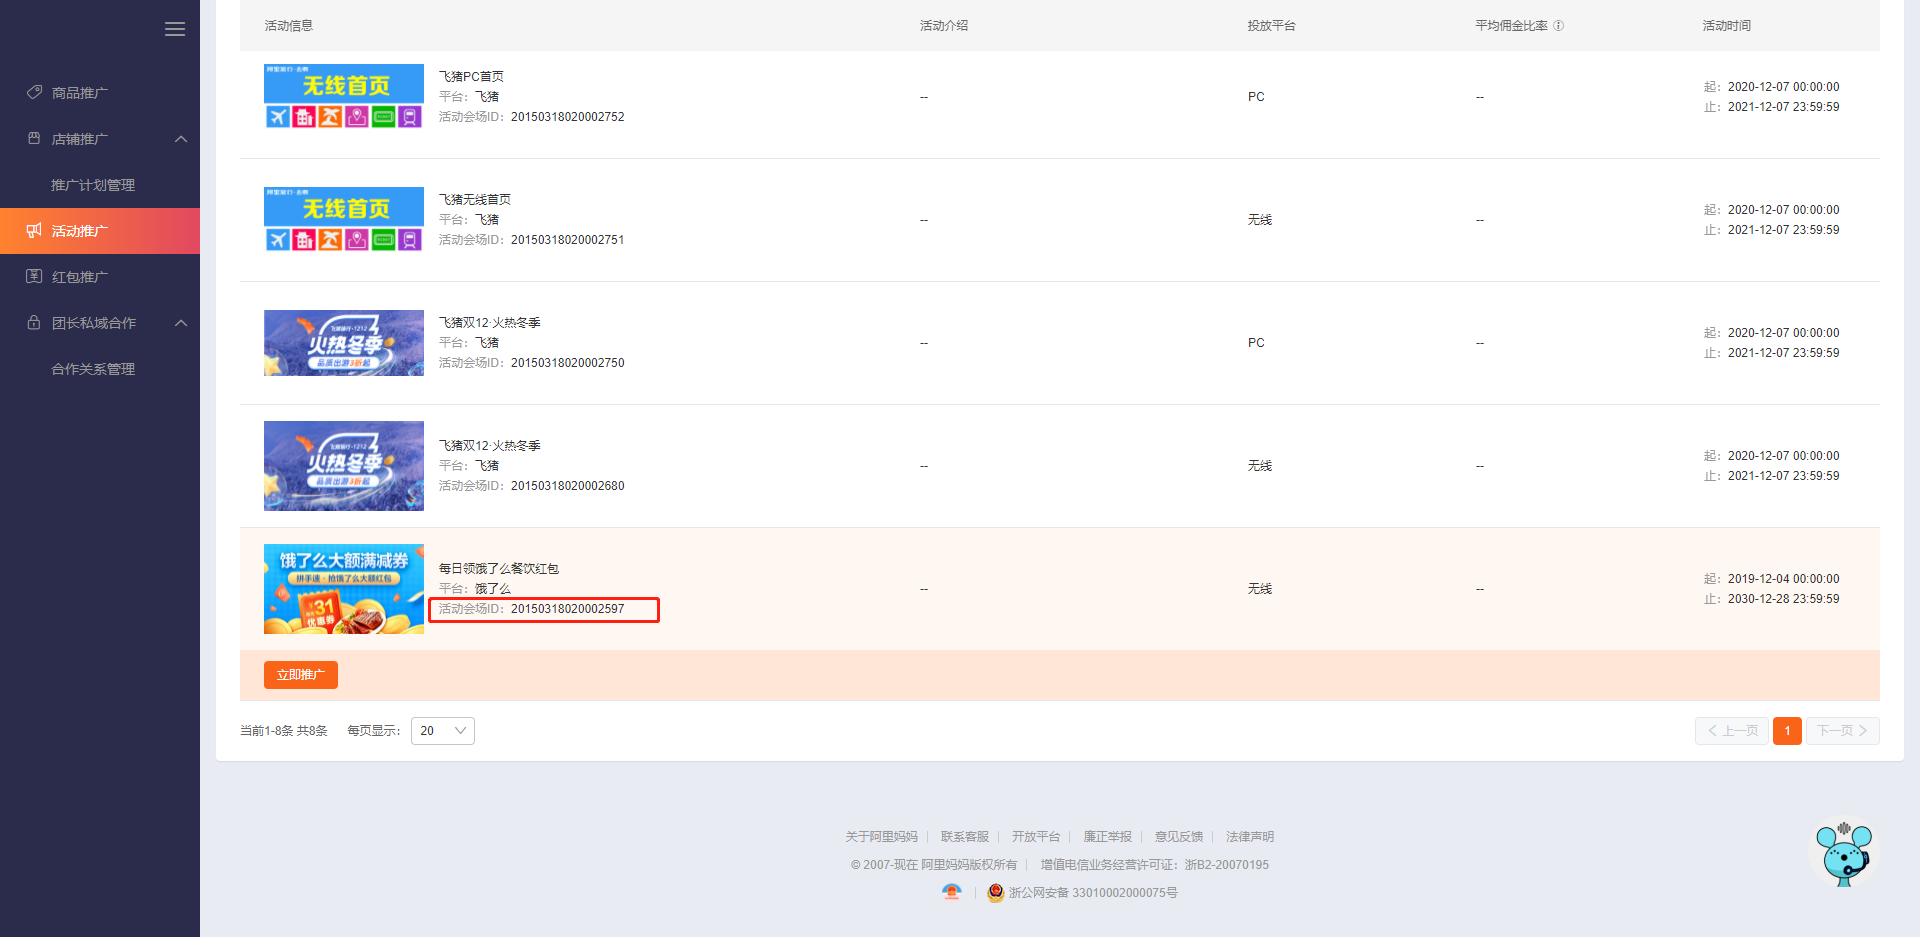Click the 每日领饿了么餐饮红包 title
The width and height of the screenshot is (1920, 937).
pos(499,569)
